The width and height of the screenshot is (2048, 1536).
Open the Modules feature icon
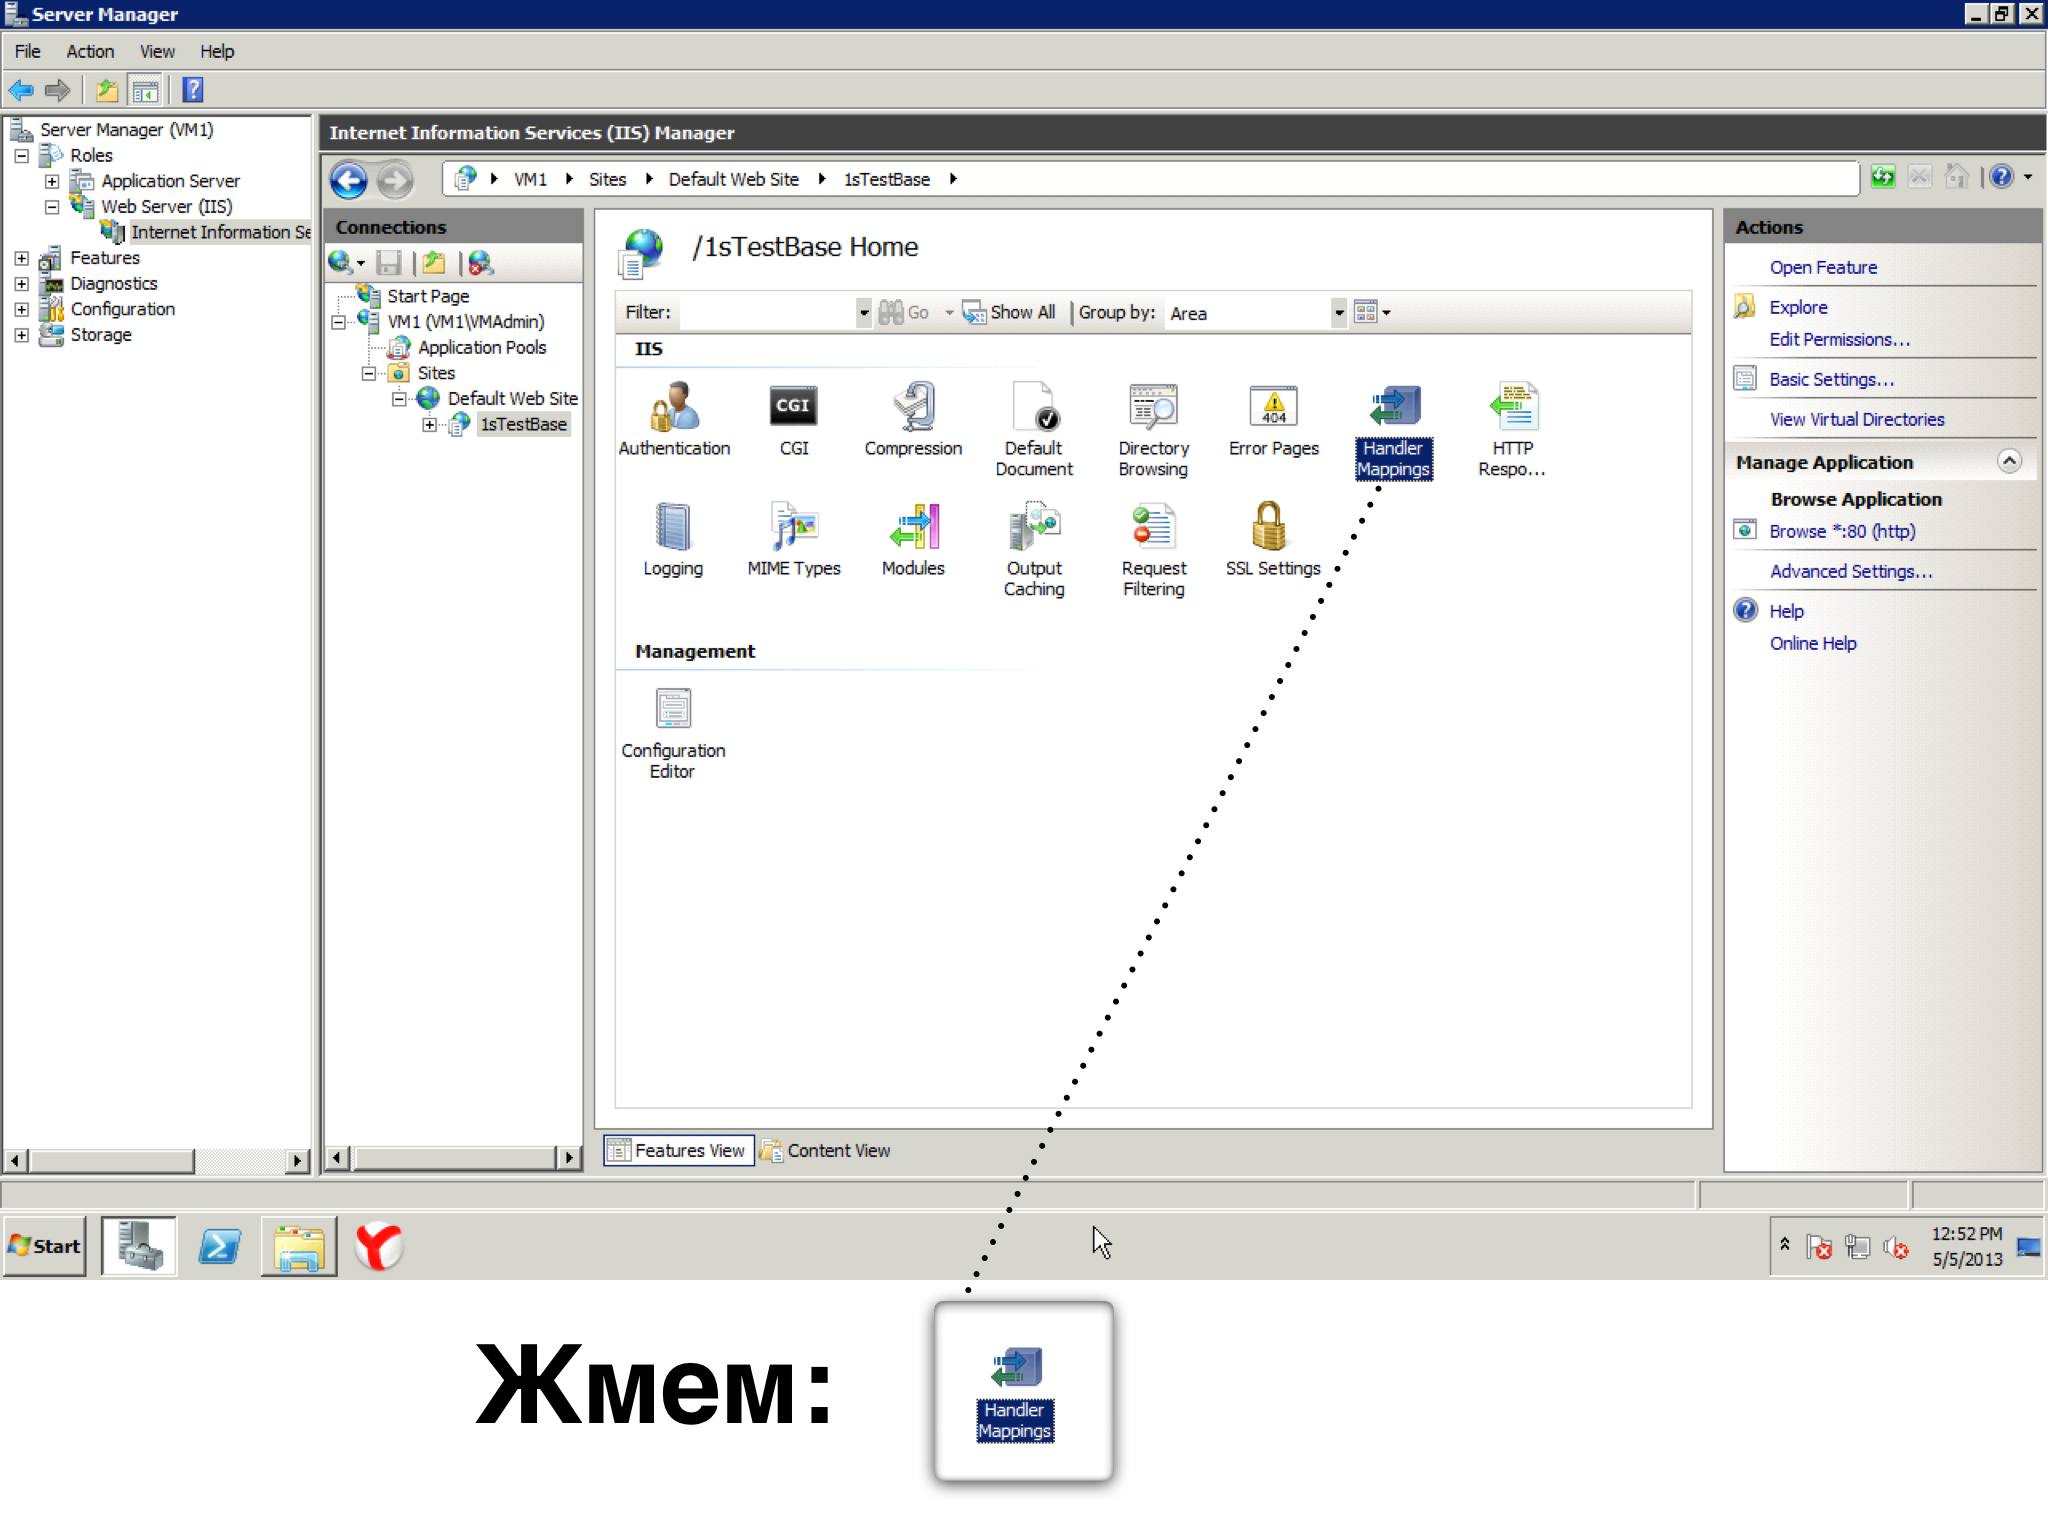(x=913, y=540)
